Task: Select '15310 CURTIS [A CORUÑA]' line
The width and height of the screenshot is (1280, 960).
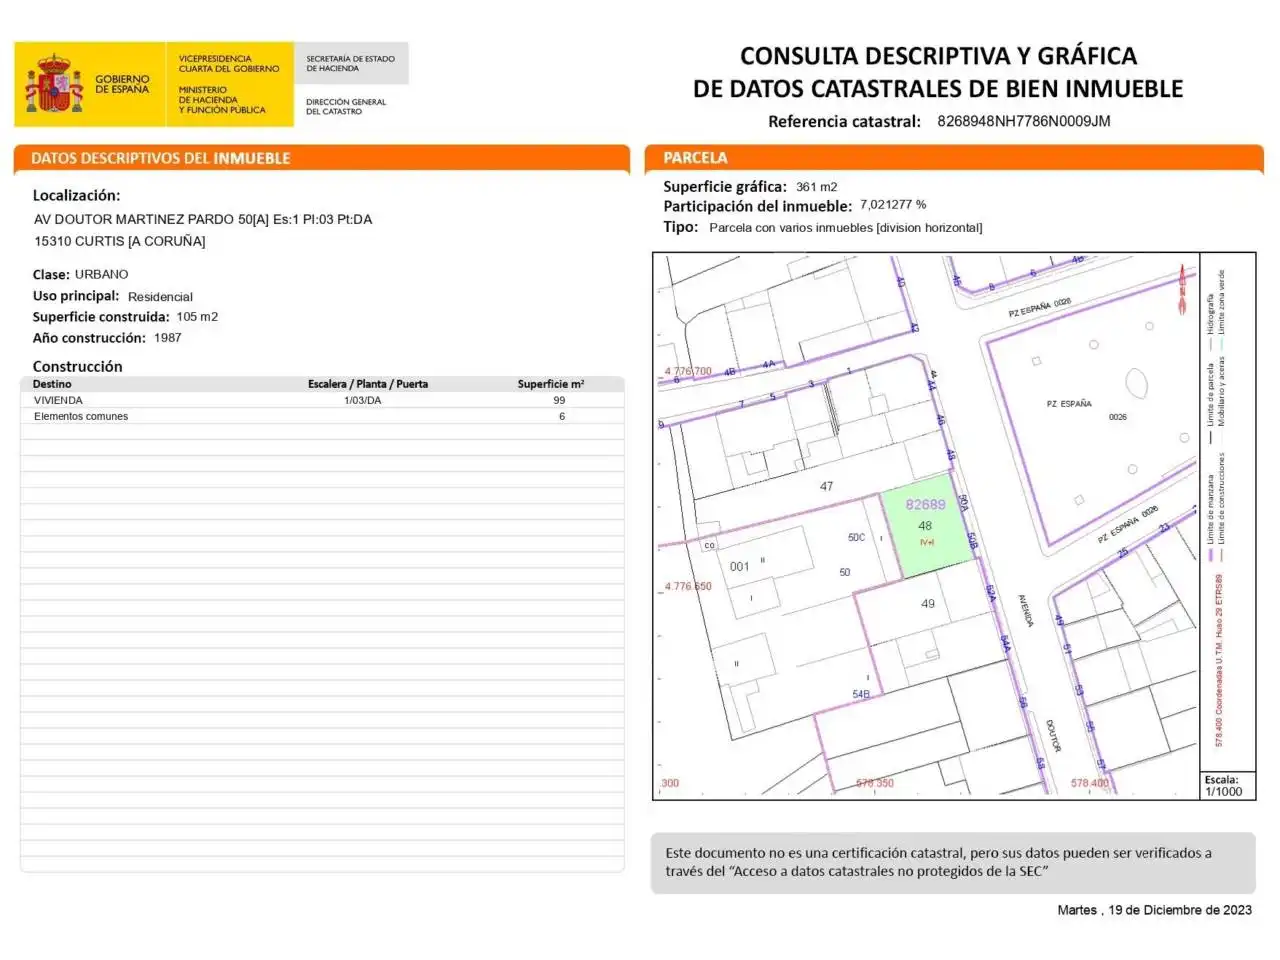Action: (120, 241)
